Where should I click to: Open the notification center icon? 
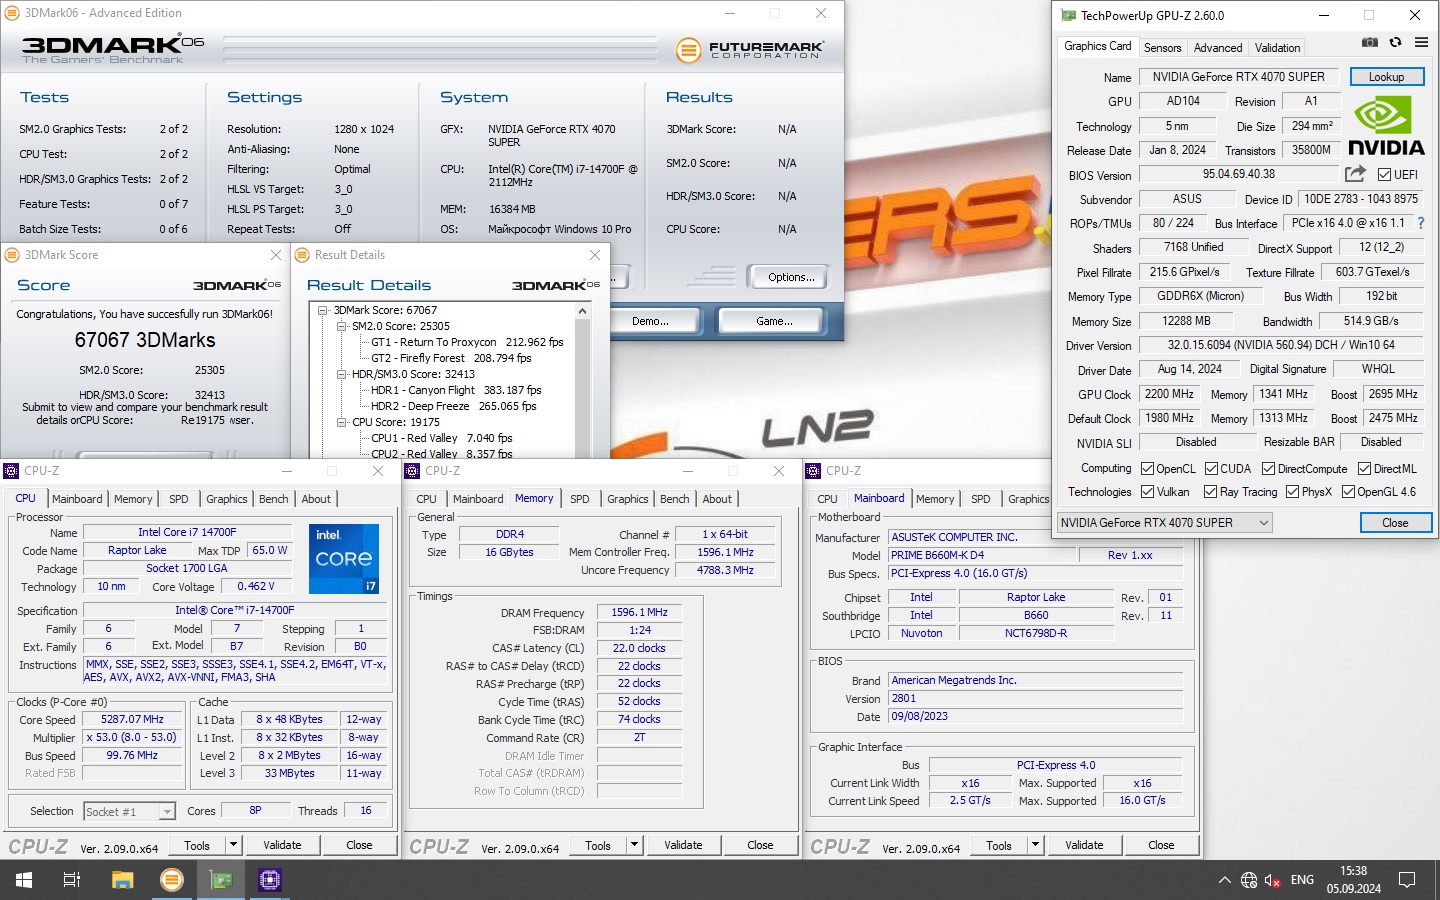pos(1407,880)
